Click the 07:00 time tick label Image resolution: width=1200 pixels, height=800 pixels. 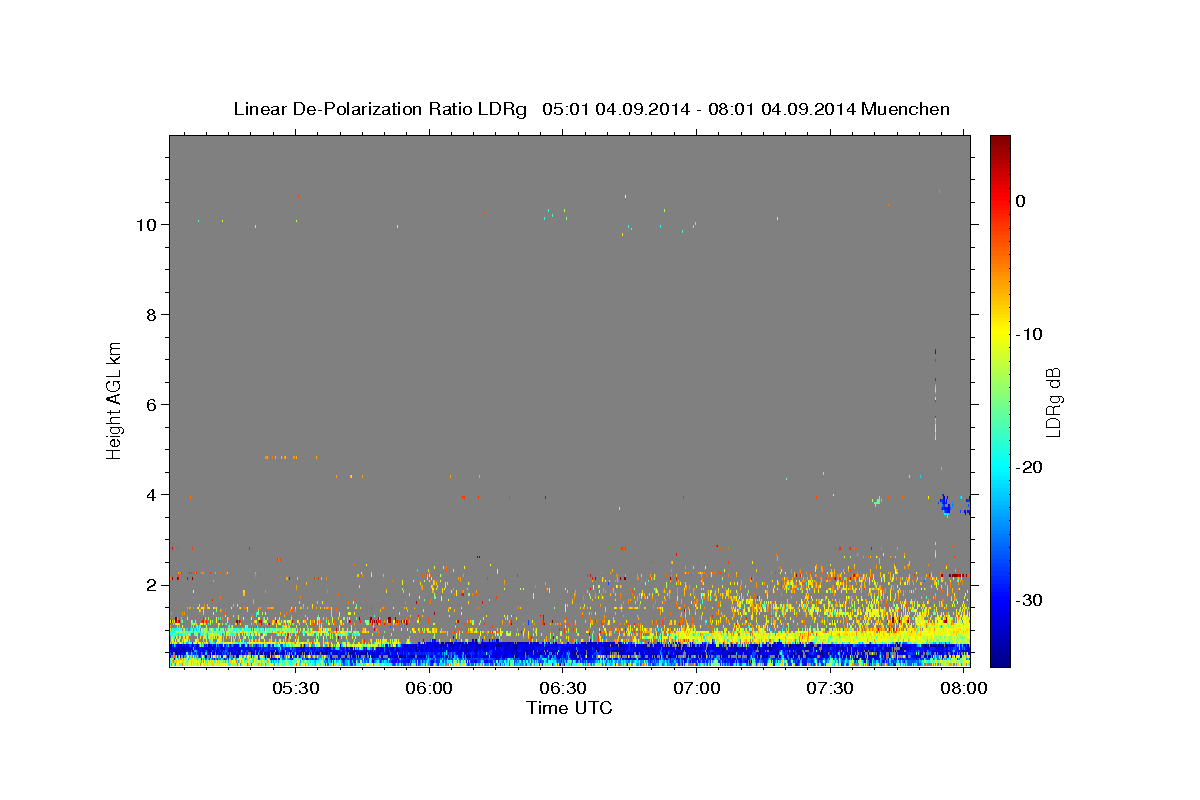pyautogui.click(x=697, y=688)
